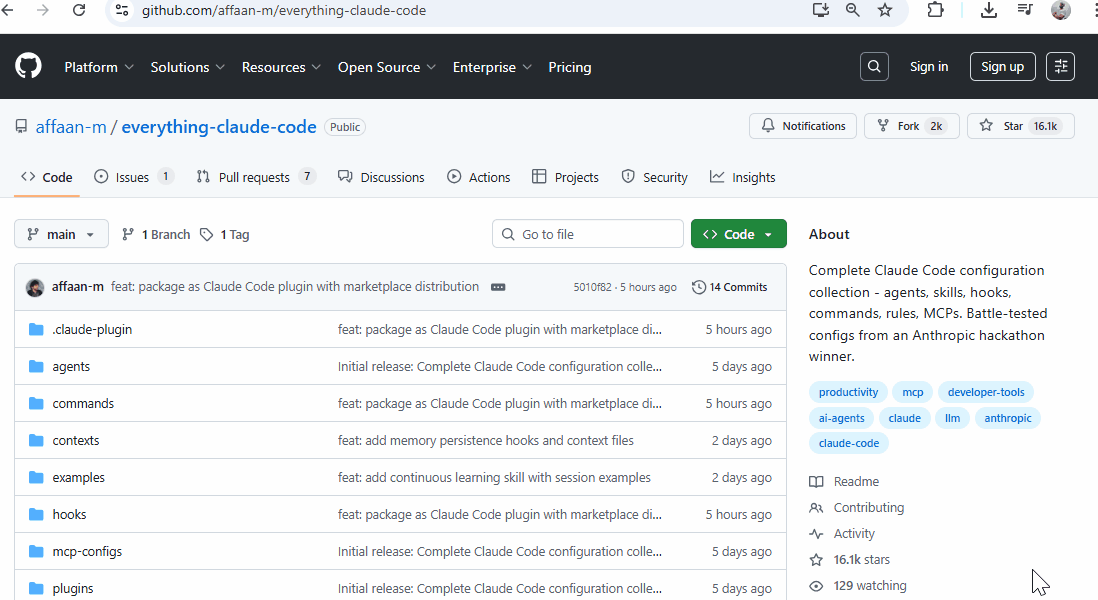This screenshot has height=600, width=1098.
Task: Open the Contributing link in About
Action: 857,508
